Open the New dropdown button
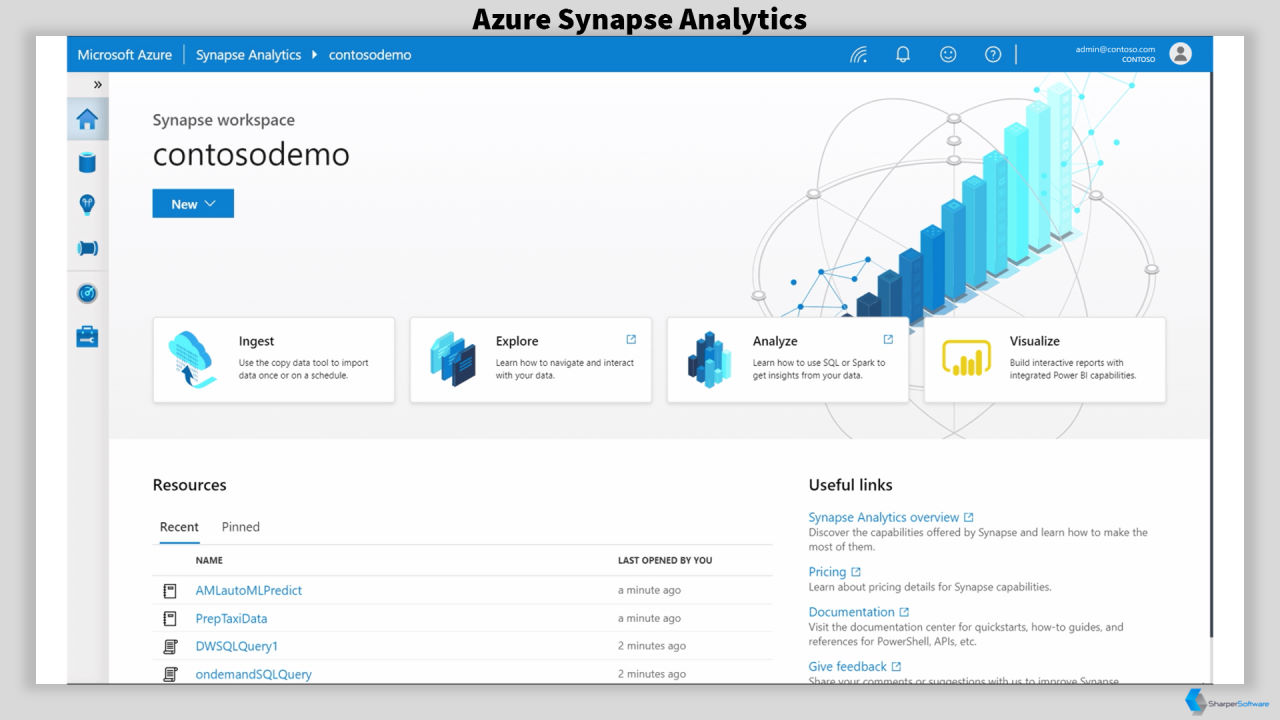 coord(193,204)
